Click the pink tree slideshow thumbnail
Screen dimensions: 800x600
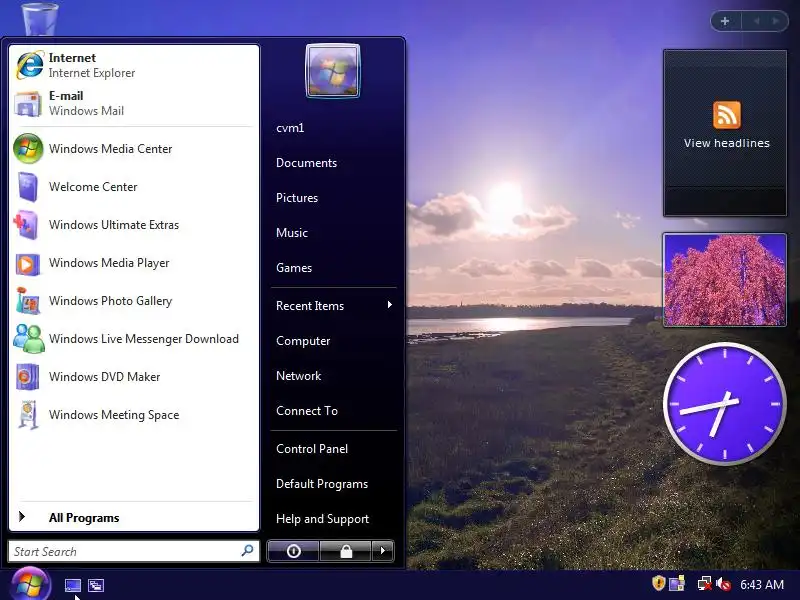point(725,280)
